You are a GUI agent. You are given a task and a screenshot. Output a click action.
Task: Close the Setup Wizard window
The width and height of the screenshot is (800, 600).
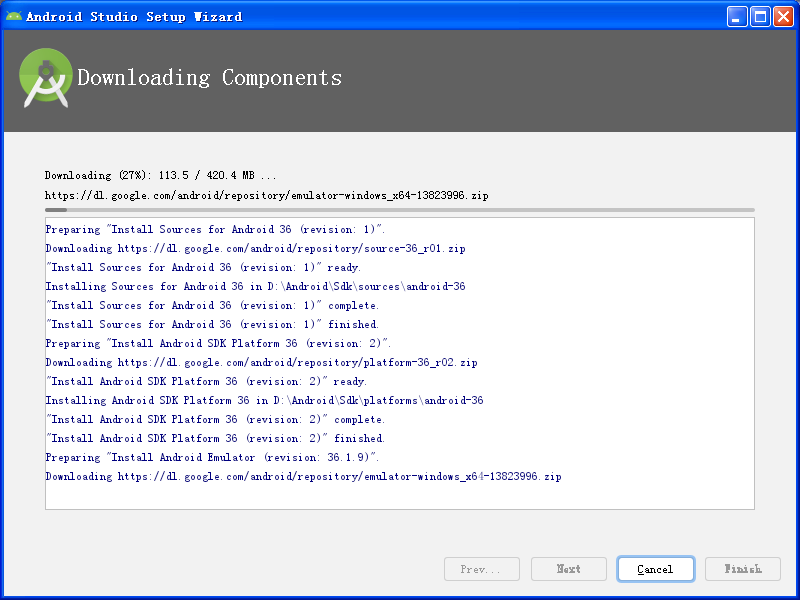click(x=783, y=17)
